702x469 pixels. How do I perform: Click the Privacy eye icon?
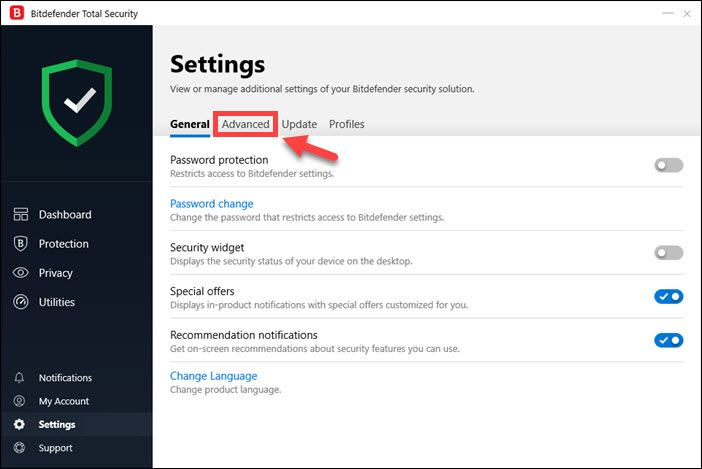(x=20, y=273)
